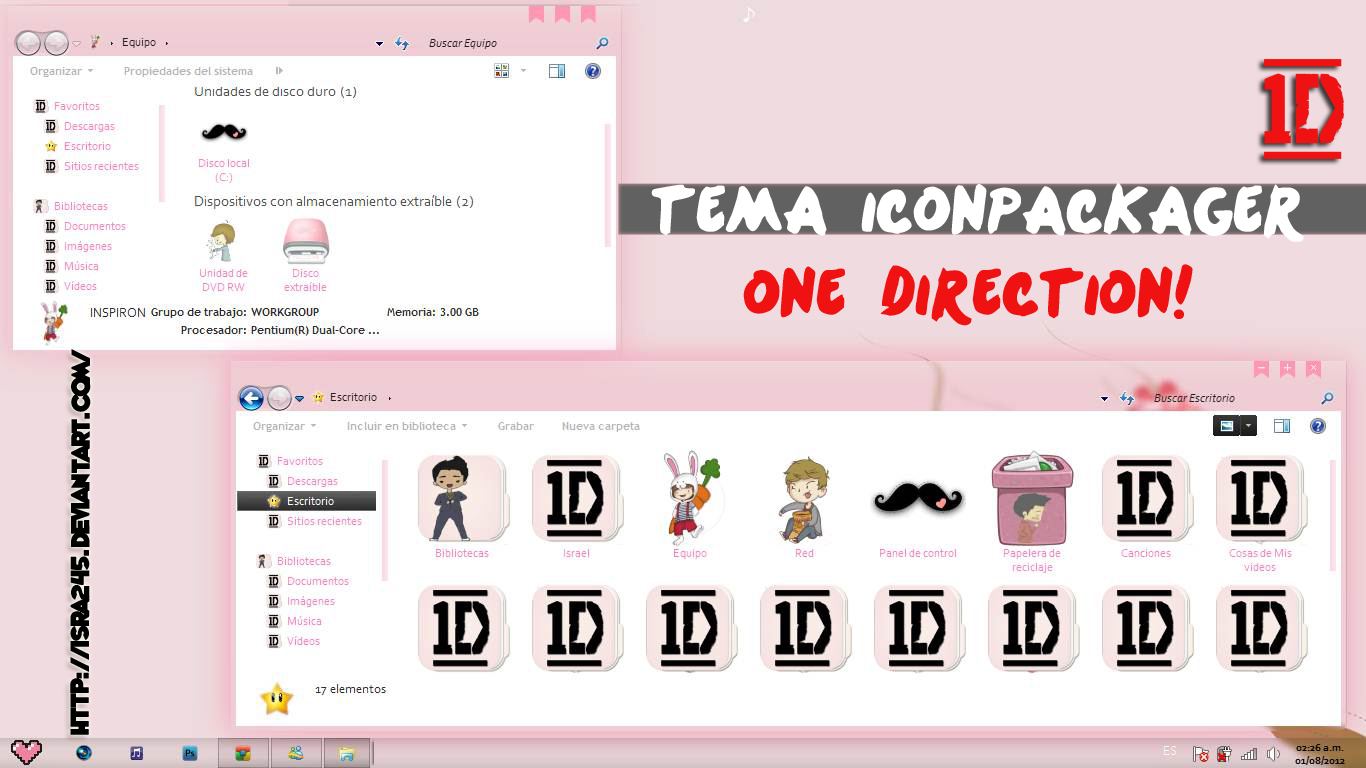1366x768 pixels.
Task: Open address history dropdown in Escritorio window
Action: 1104,399
